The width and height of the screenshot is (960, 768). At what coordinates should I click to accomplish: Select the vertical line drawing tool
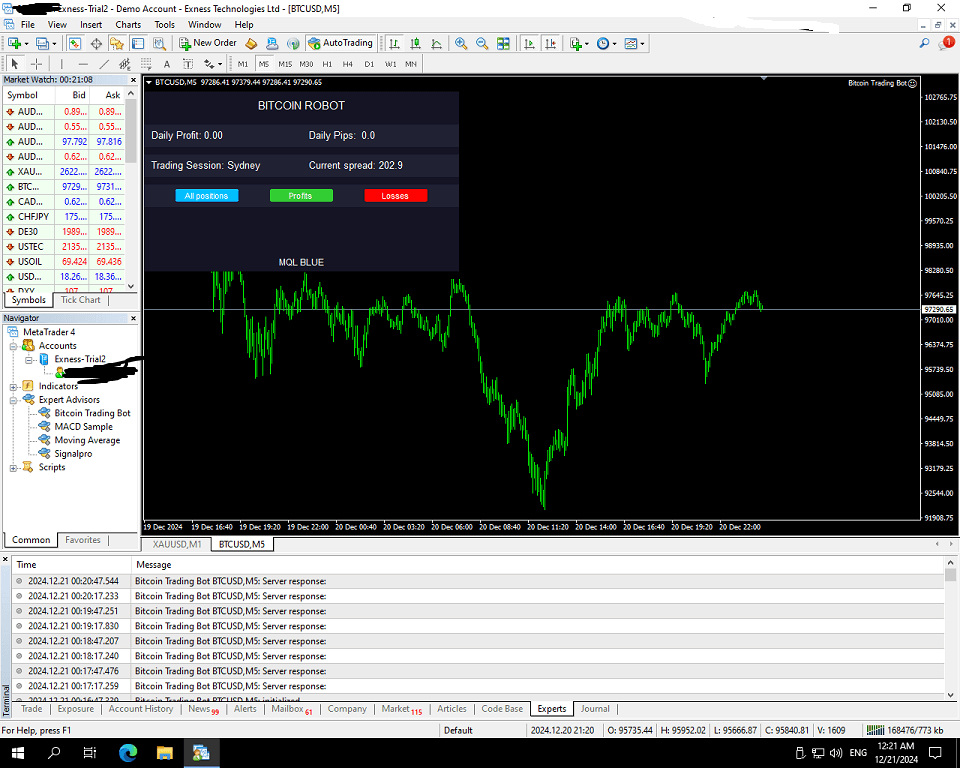tap(62, 64)
